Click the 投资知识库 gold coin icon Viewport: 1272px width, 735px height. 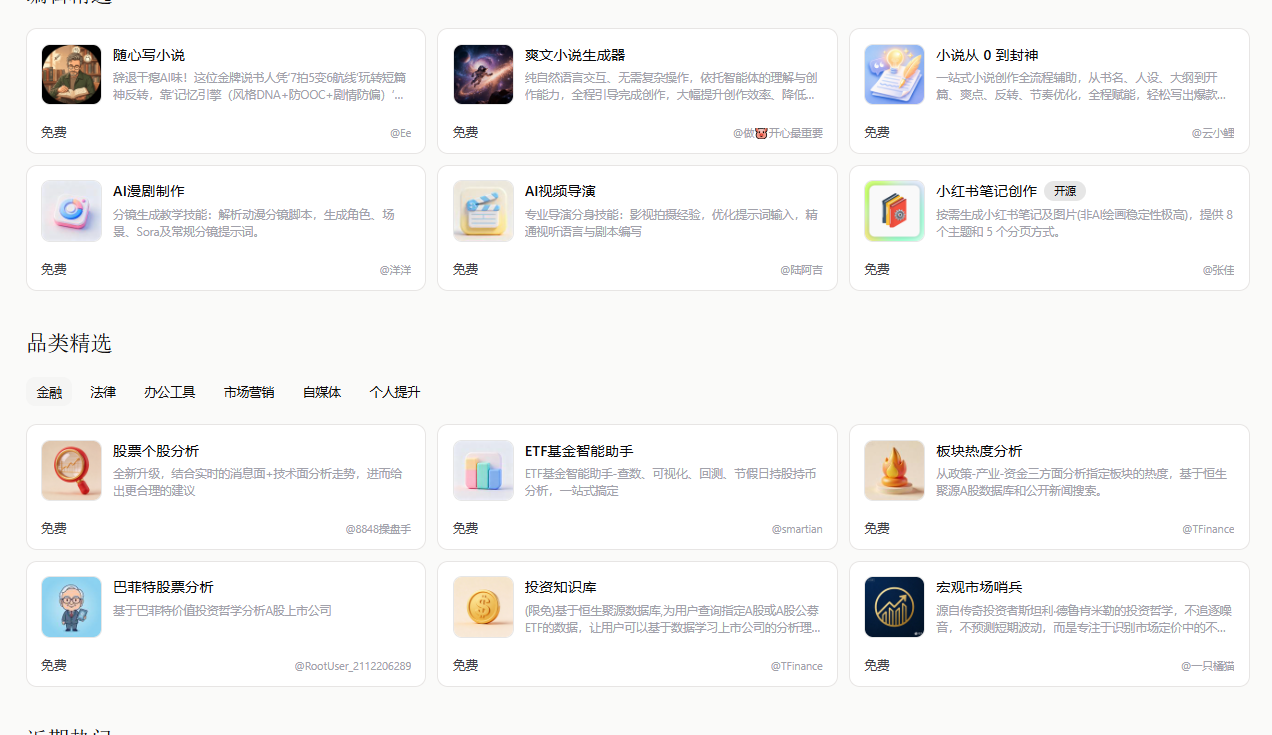(483, 607)
